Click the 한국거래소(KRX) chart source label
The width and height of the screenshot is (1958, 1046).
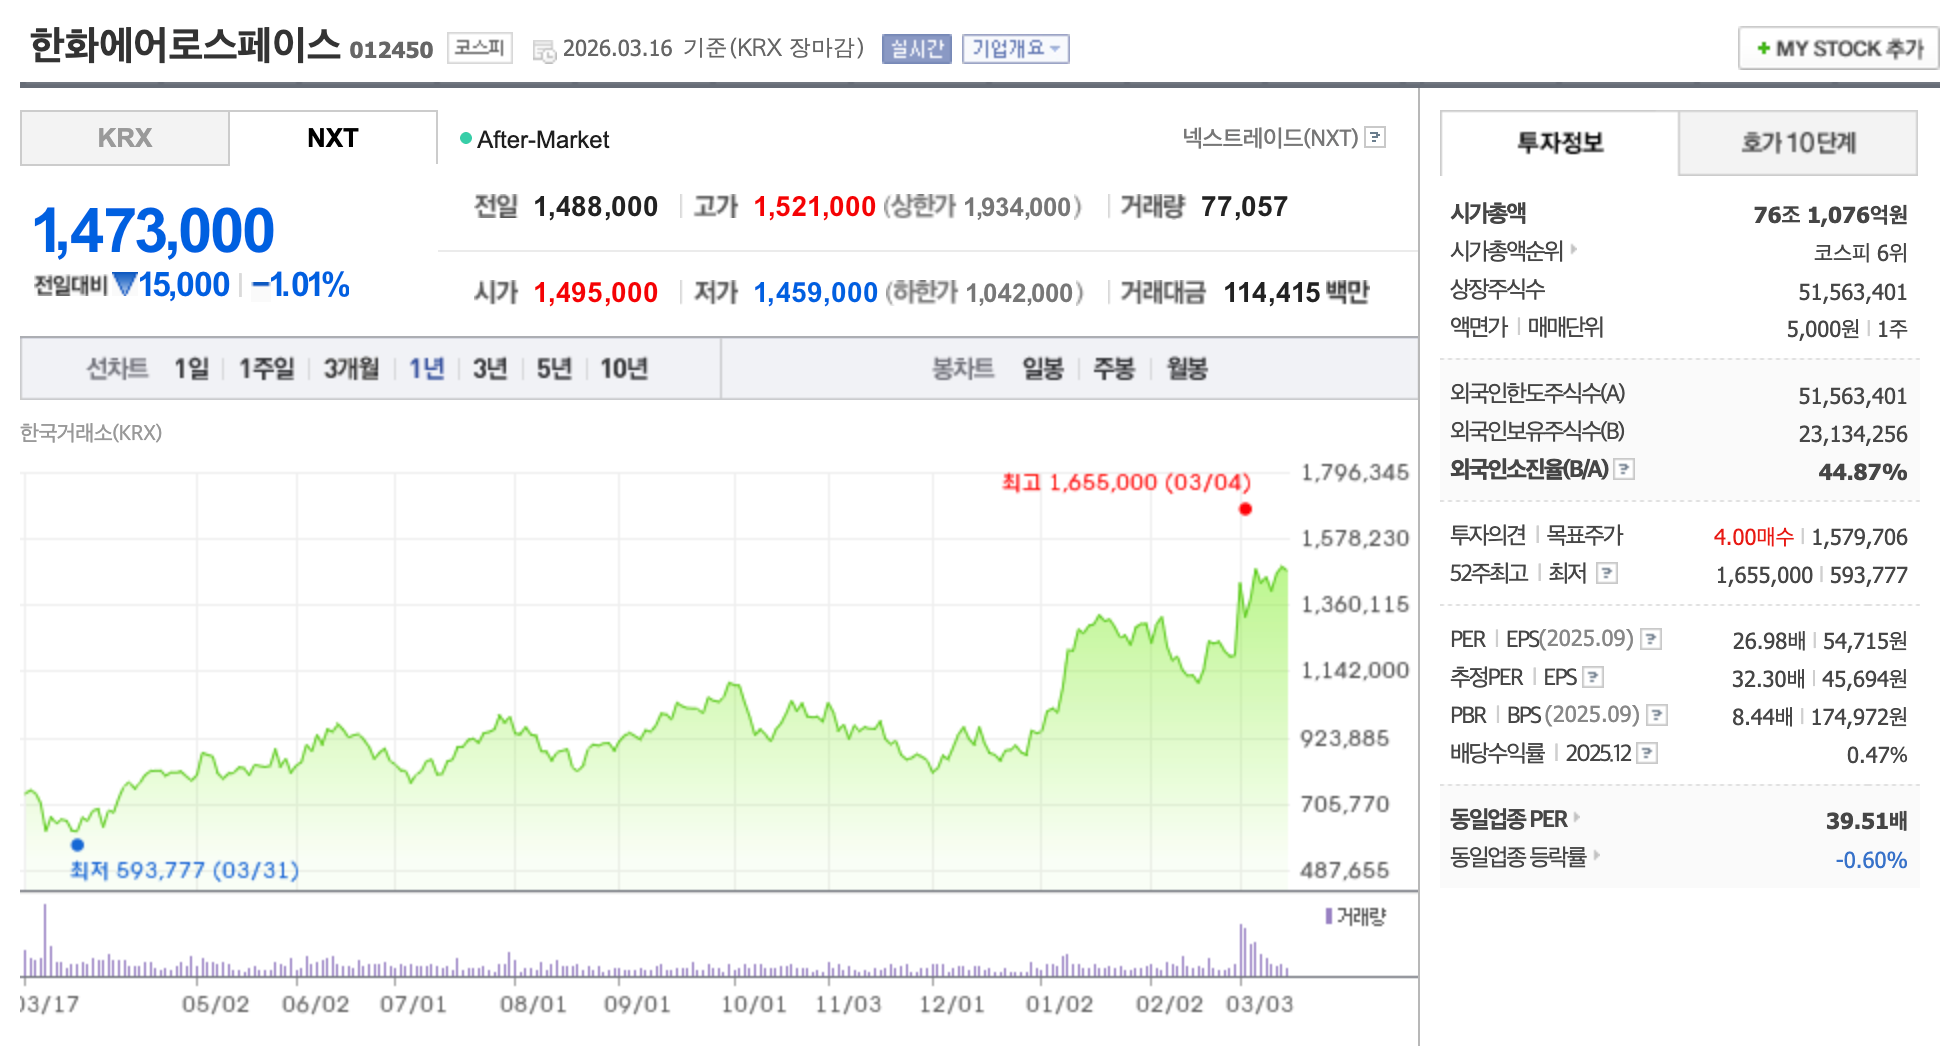(91, 433)
